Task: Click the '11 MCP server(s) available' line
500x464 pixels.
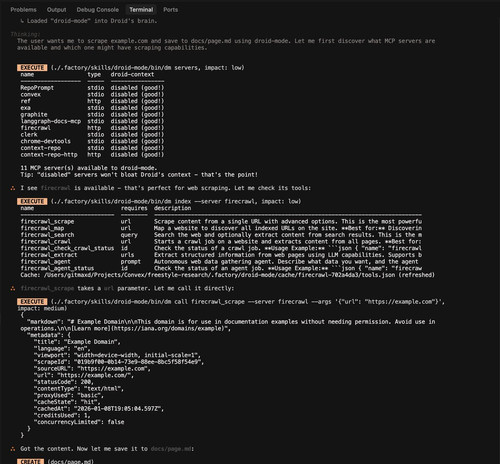Action: coord(89,168)
